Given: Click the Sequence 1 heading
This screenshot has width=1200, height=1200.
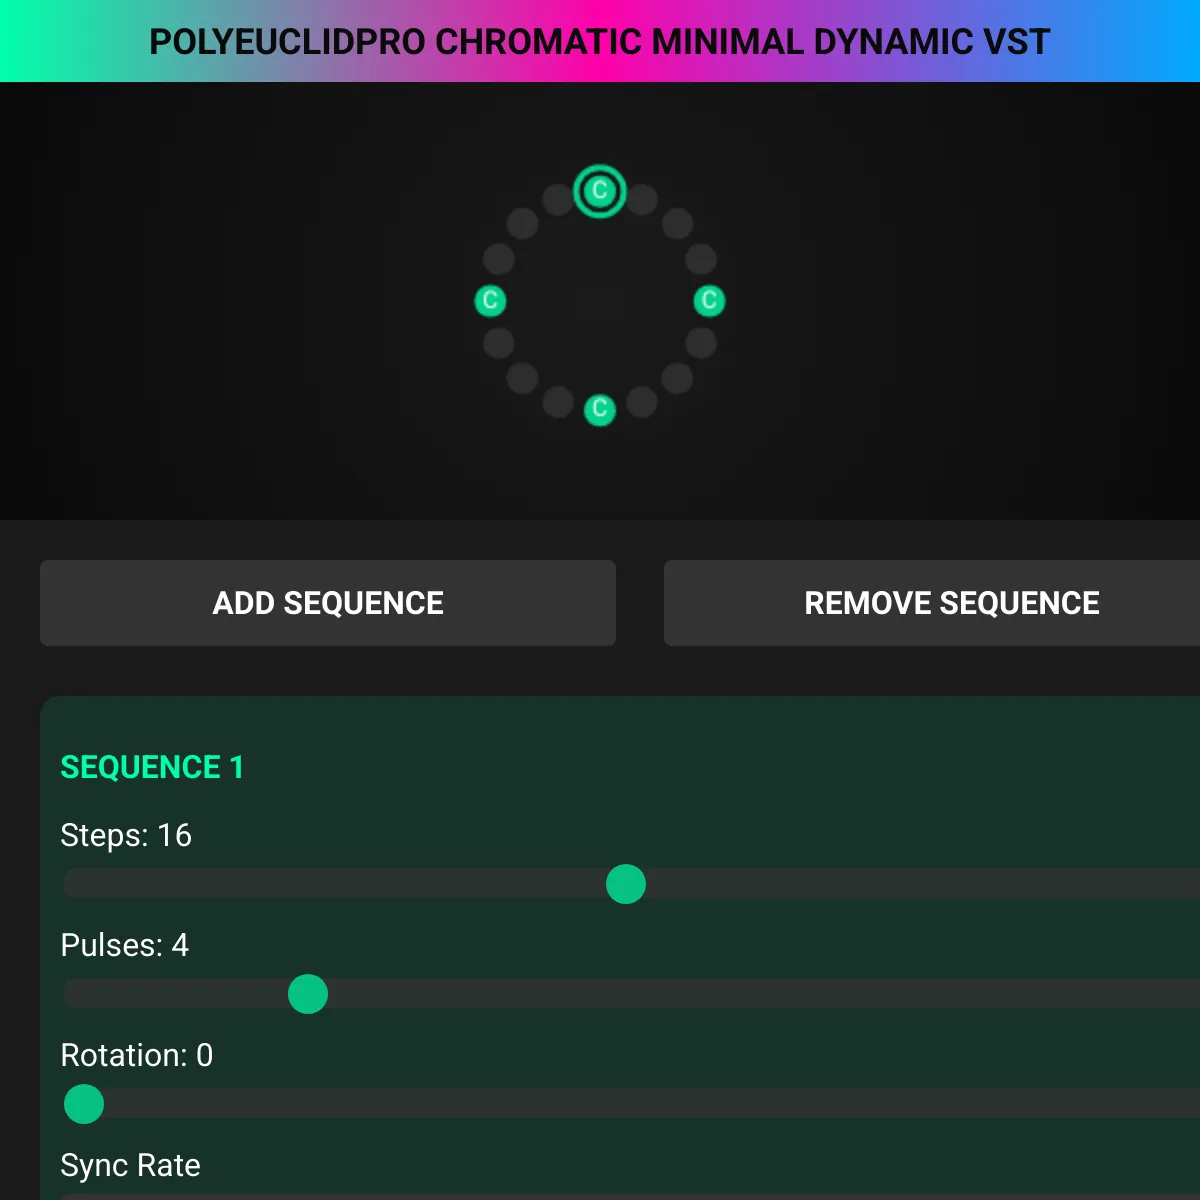Looking at the screenshot, I should pyautogui.click(x=152, y=767).
